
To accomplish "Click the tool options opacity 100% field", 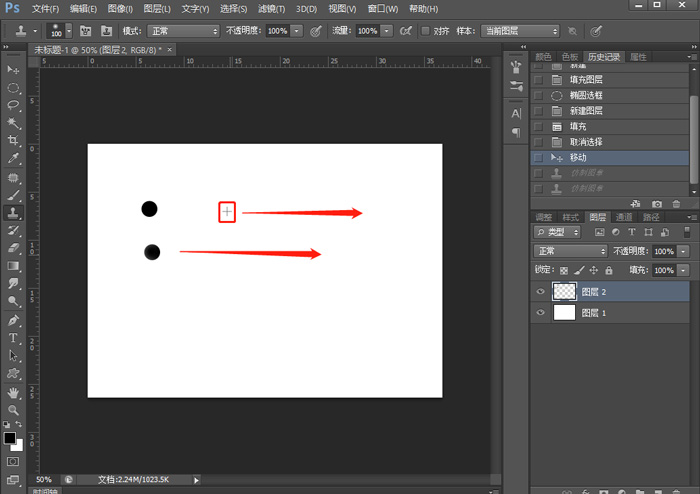I will click(x=278, y=31).
